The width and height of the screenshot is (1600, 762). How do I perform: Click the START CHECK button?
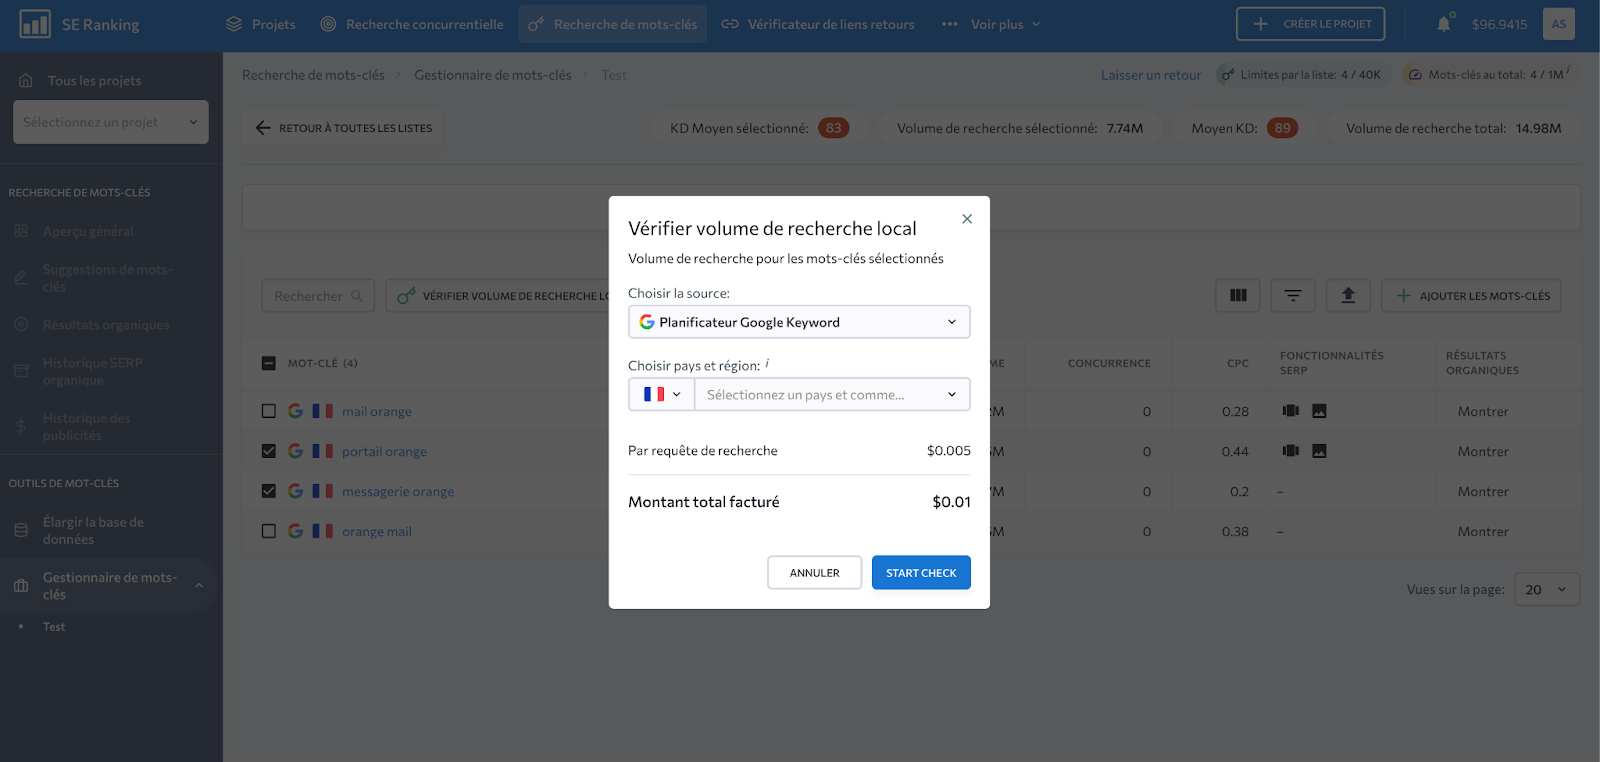[x=921, y=573]
